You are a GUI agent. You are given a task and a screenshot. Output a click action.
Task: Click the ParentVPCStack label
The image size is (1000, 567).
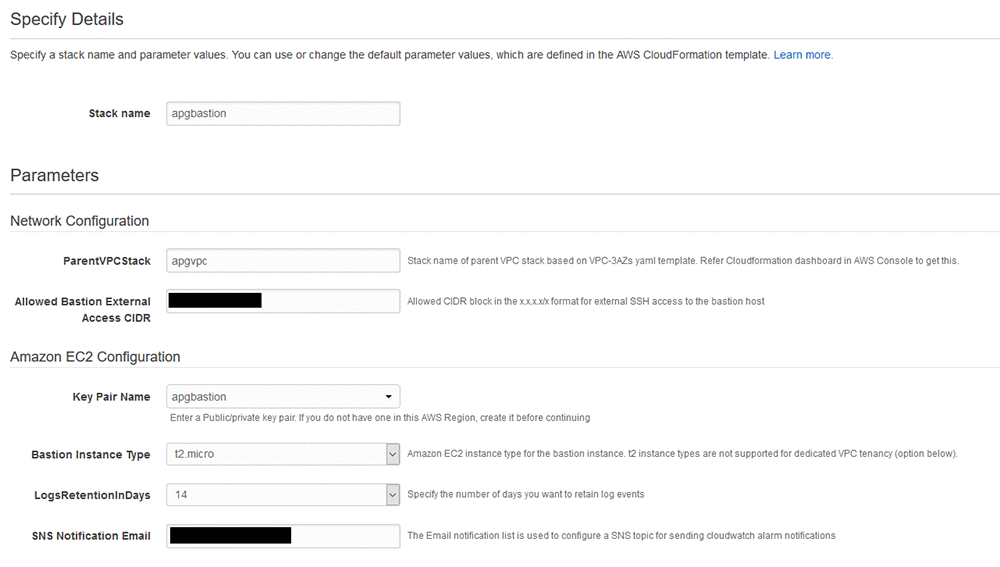(x=107, y=261)
